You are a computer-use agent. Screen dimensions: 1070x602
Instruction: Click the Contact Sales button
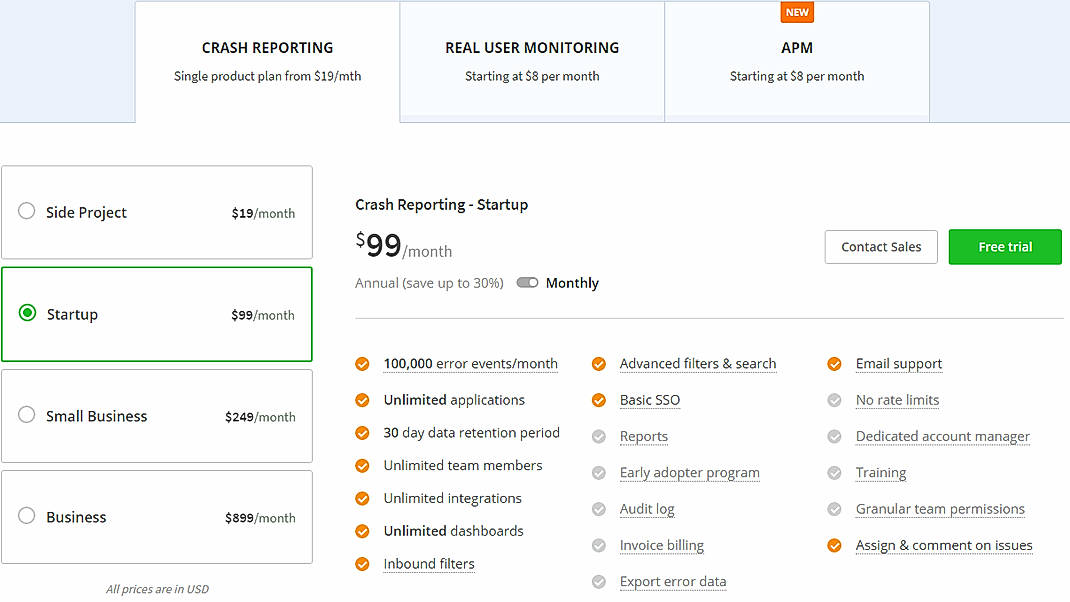tap(880, 246)
